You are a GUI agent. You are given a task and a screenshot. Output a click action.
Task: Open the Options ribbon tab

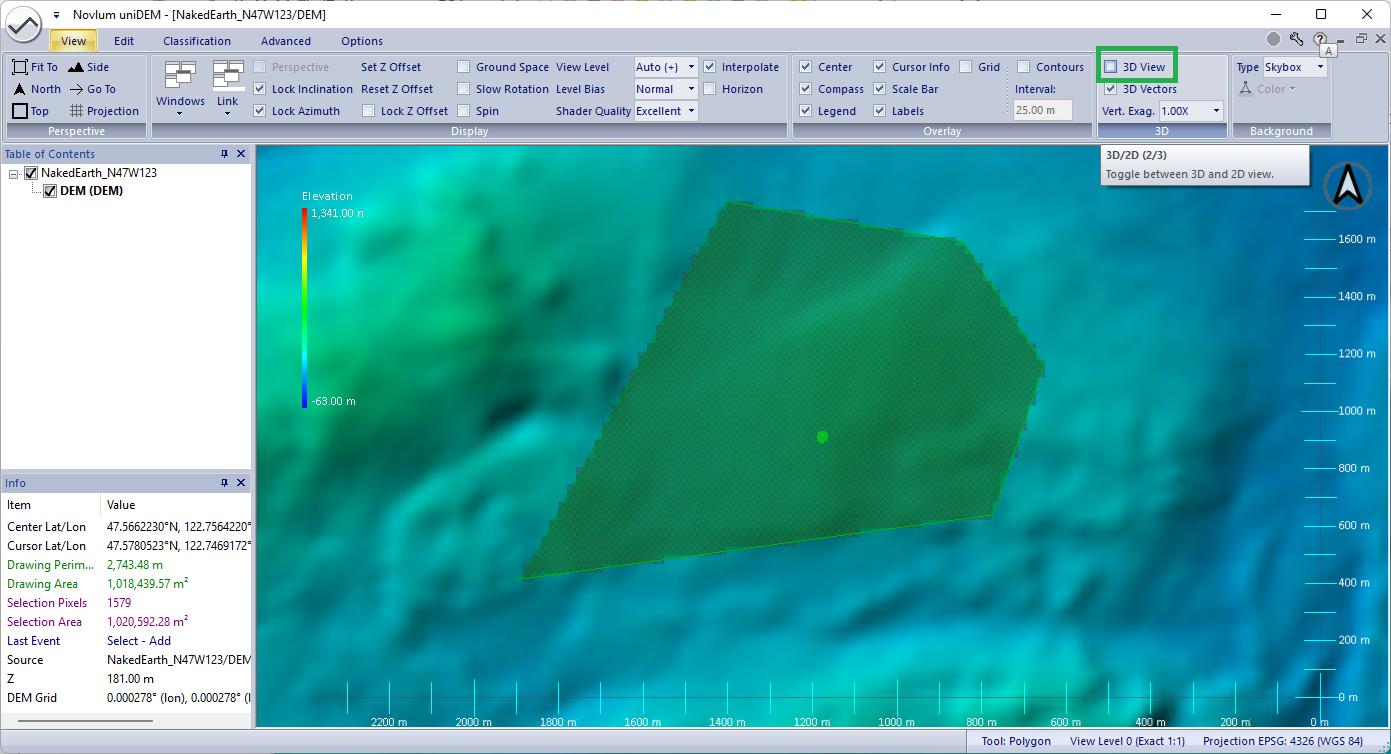(362, 41)
